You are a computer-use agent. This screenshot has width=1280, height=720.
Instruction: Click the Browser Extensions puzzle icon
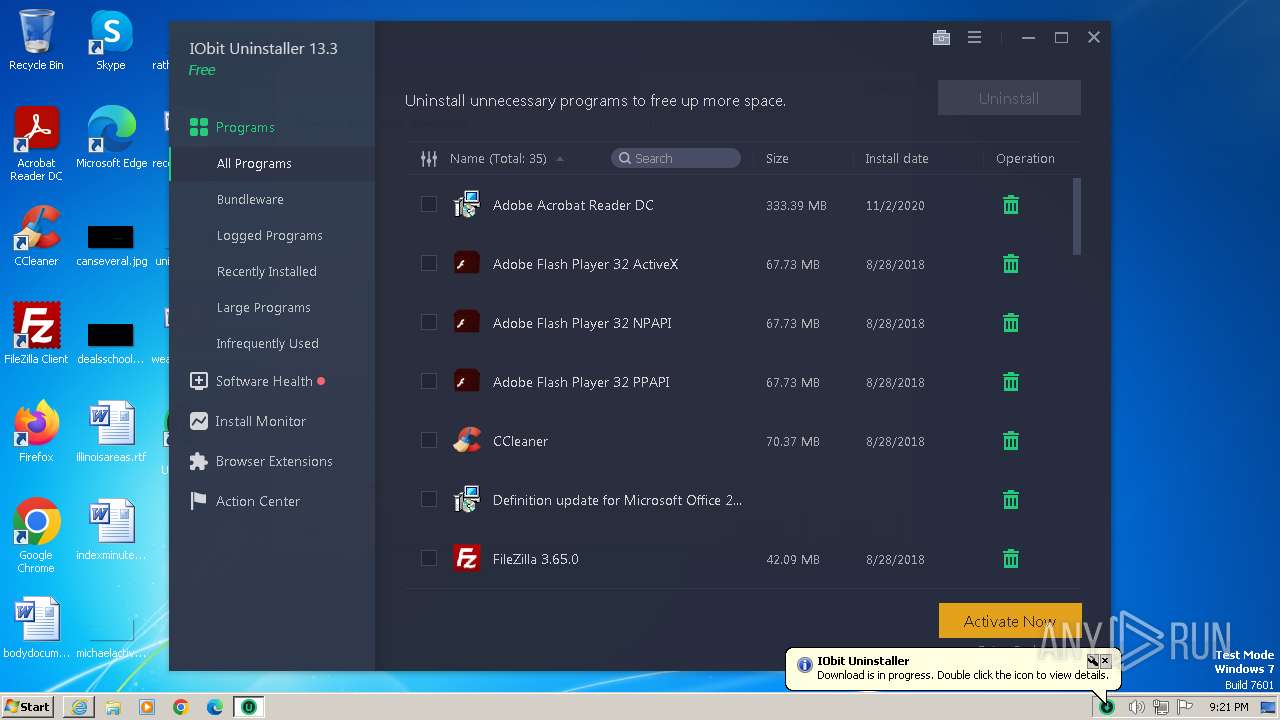pyautogui.click(x=199, y=461)
